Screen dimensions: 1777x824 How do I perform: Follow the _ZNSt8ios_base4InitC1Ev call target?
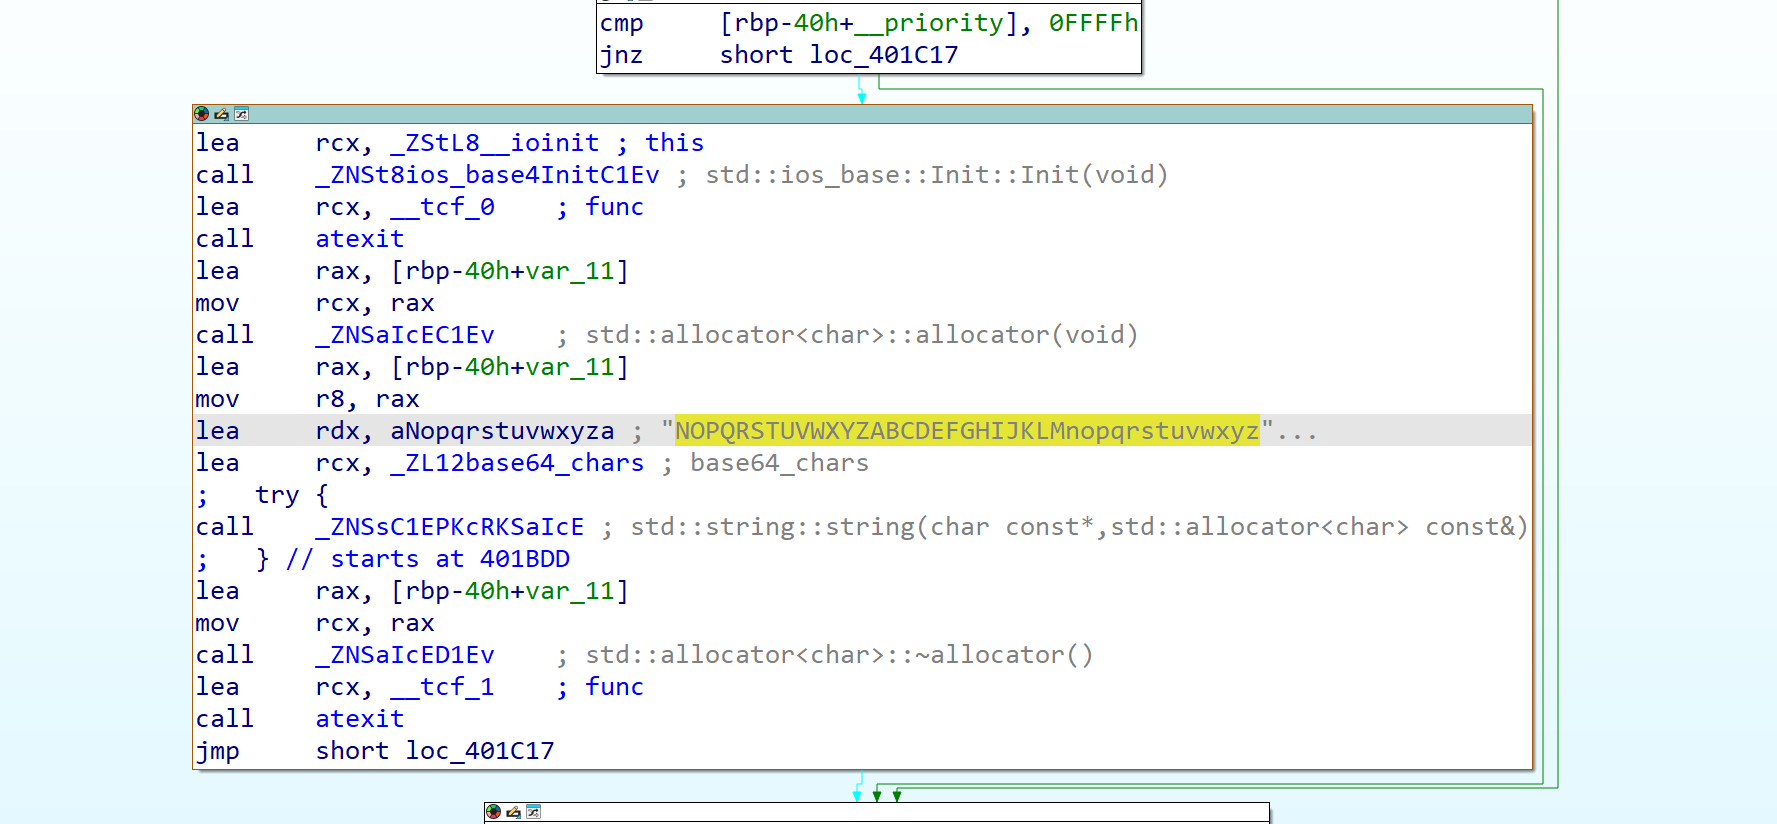pyautogui.click(x=487, y=175)
